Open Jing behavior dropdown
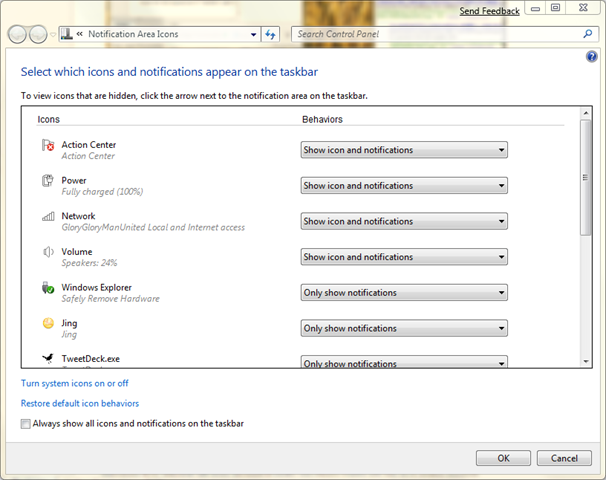The width and height of the screenshot is (606, 480). pos(404,329)
